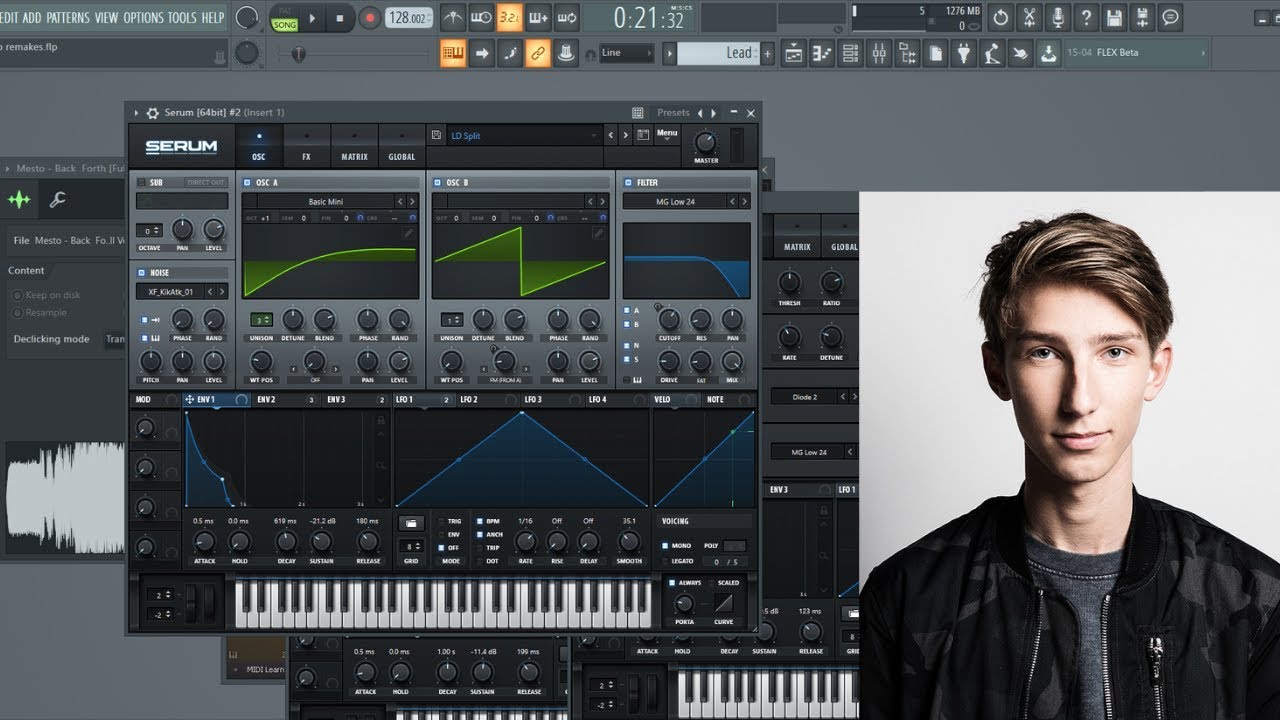
Task: Open the LD Split preset dropdown
Action: point(524,135)
